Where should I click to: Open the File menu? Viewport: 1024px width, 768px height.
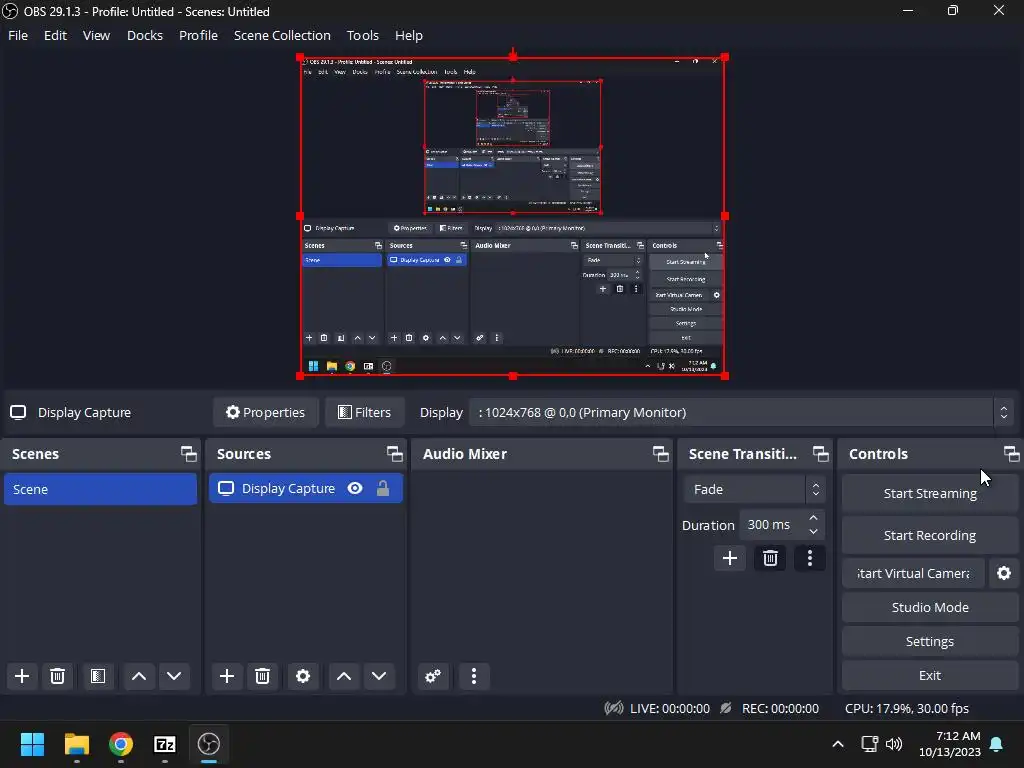tap(18, 35)
